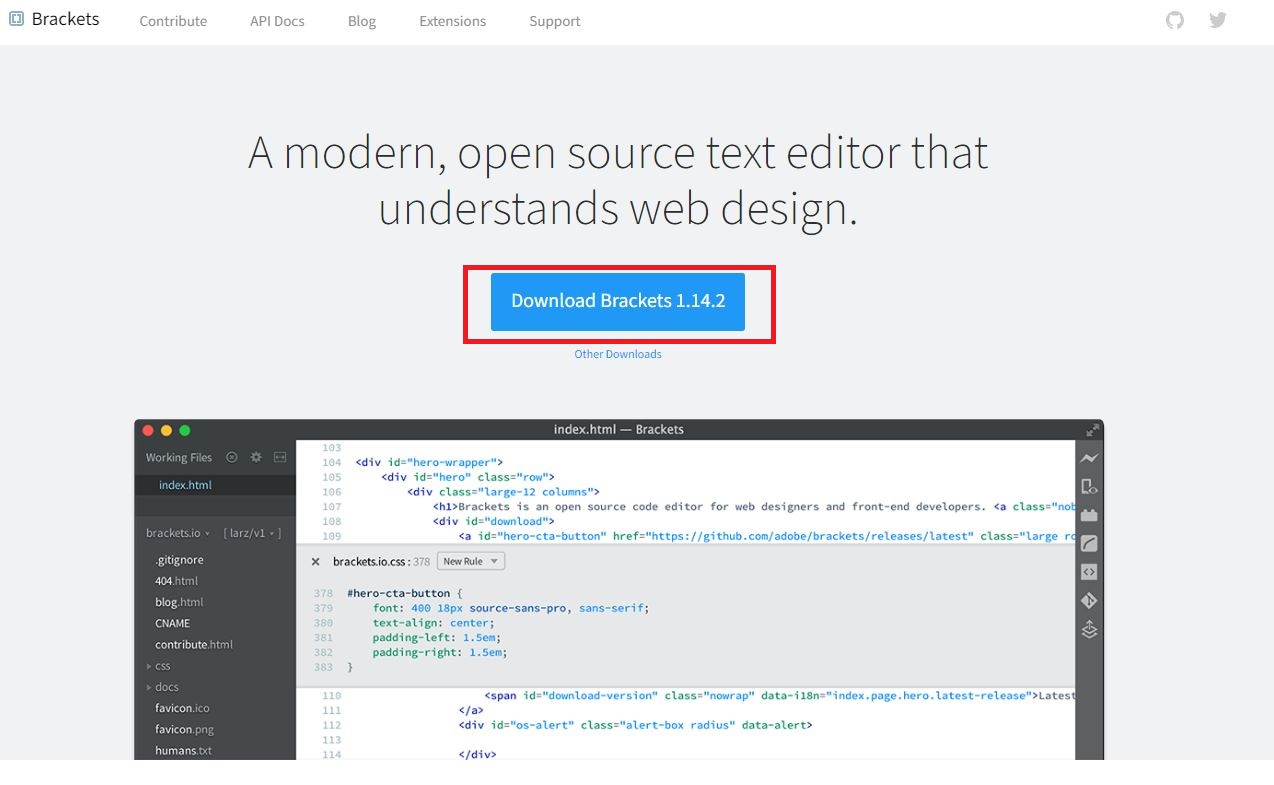Select favicon.png in the file tree
Image resolution: width=1274 pixels, height=785 pixels.
coord(184,729)
